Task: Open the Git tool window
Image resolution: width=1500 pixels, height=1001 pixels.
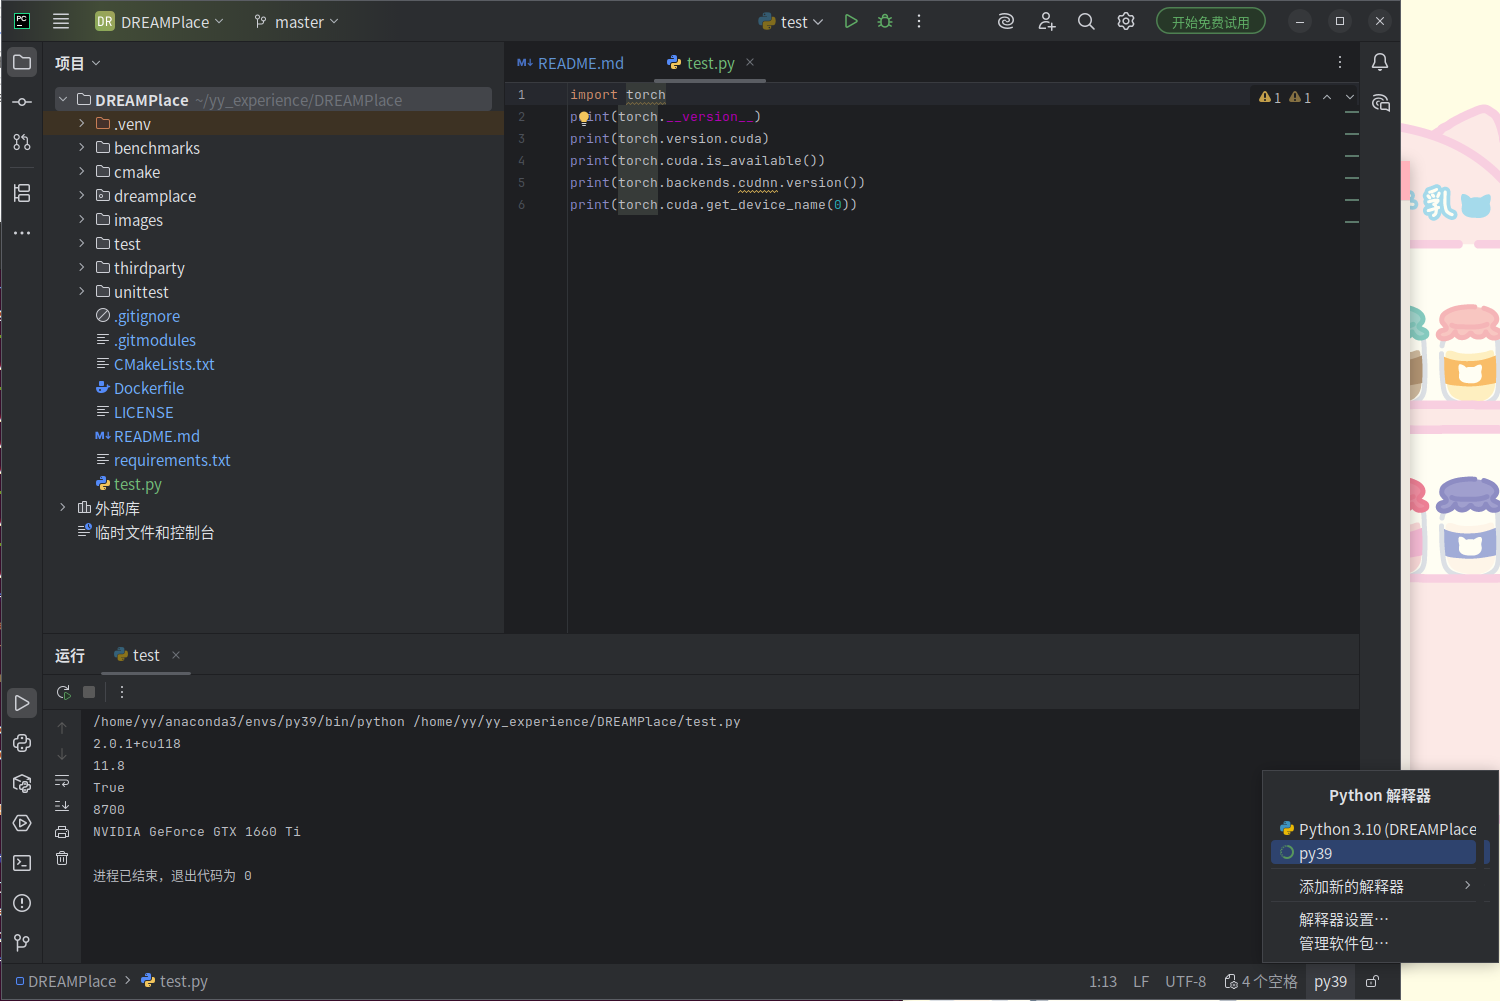Action: click(22, 943)
